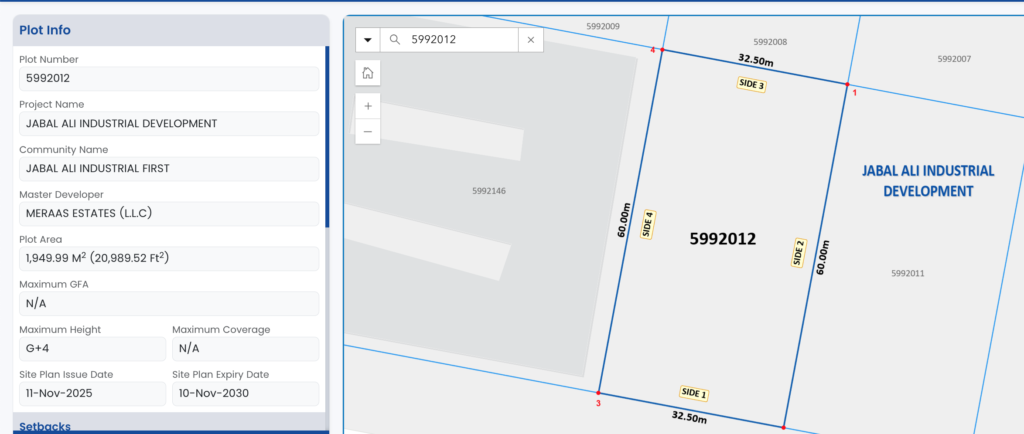Zoom in on the map
Screen dimensions: 1024x434
pyautogui.click(x=368, y=106)
